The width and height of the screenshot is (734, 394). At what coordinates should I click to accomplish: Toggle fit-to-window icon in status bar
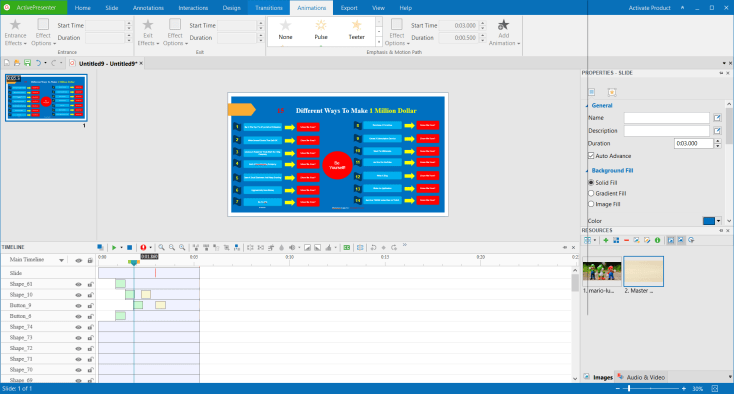pos(715,388)
